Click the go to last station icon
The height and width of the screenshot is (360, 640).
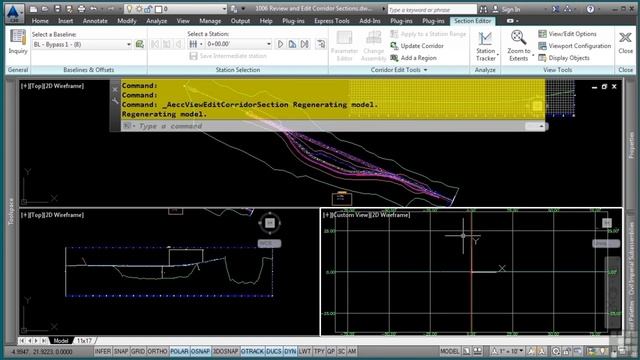(305, 44)
